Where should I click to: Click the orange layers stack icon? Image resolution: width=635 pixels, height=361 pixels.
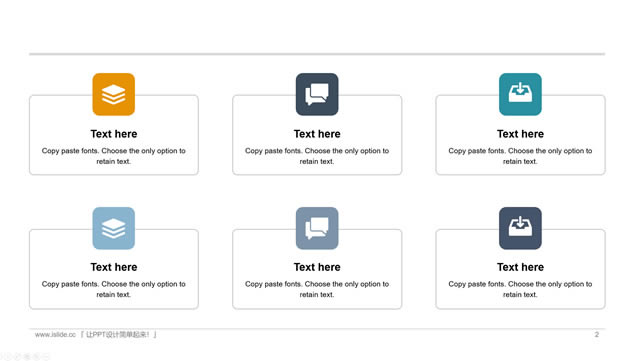tap(113, 94)
